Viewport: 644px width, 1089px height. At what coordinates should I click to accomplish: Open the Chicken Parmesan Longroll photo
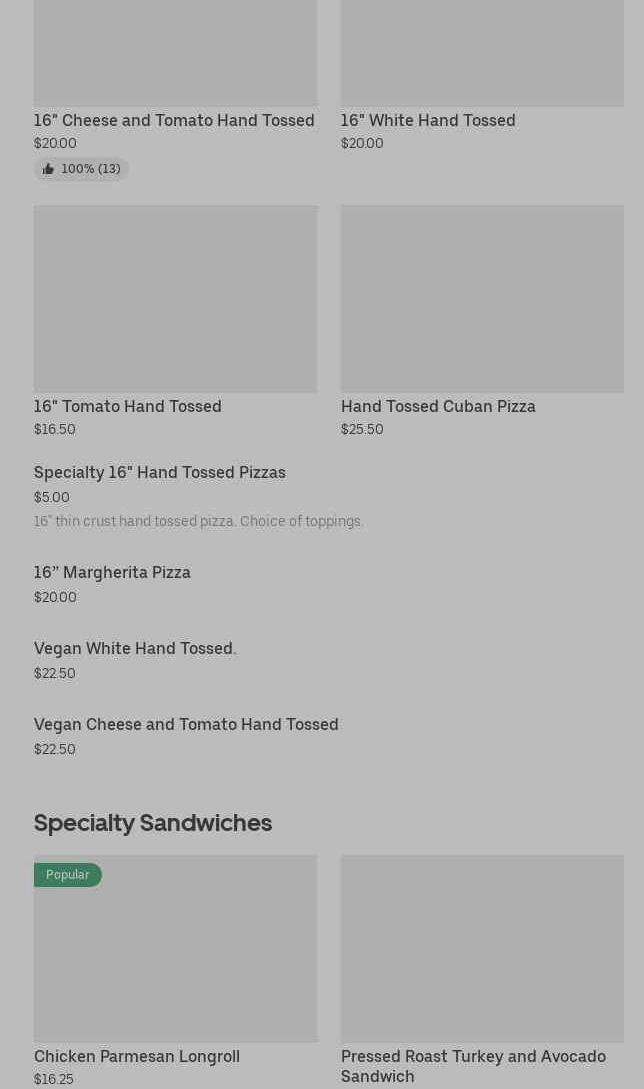[175, 960]
